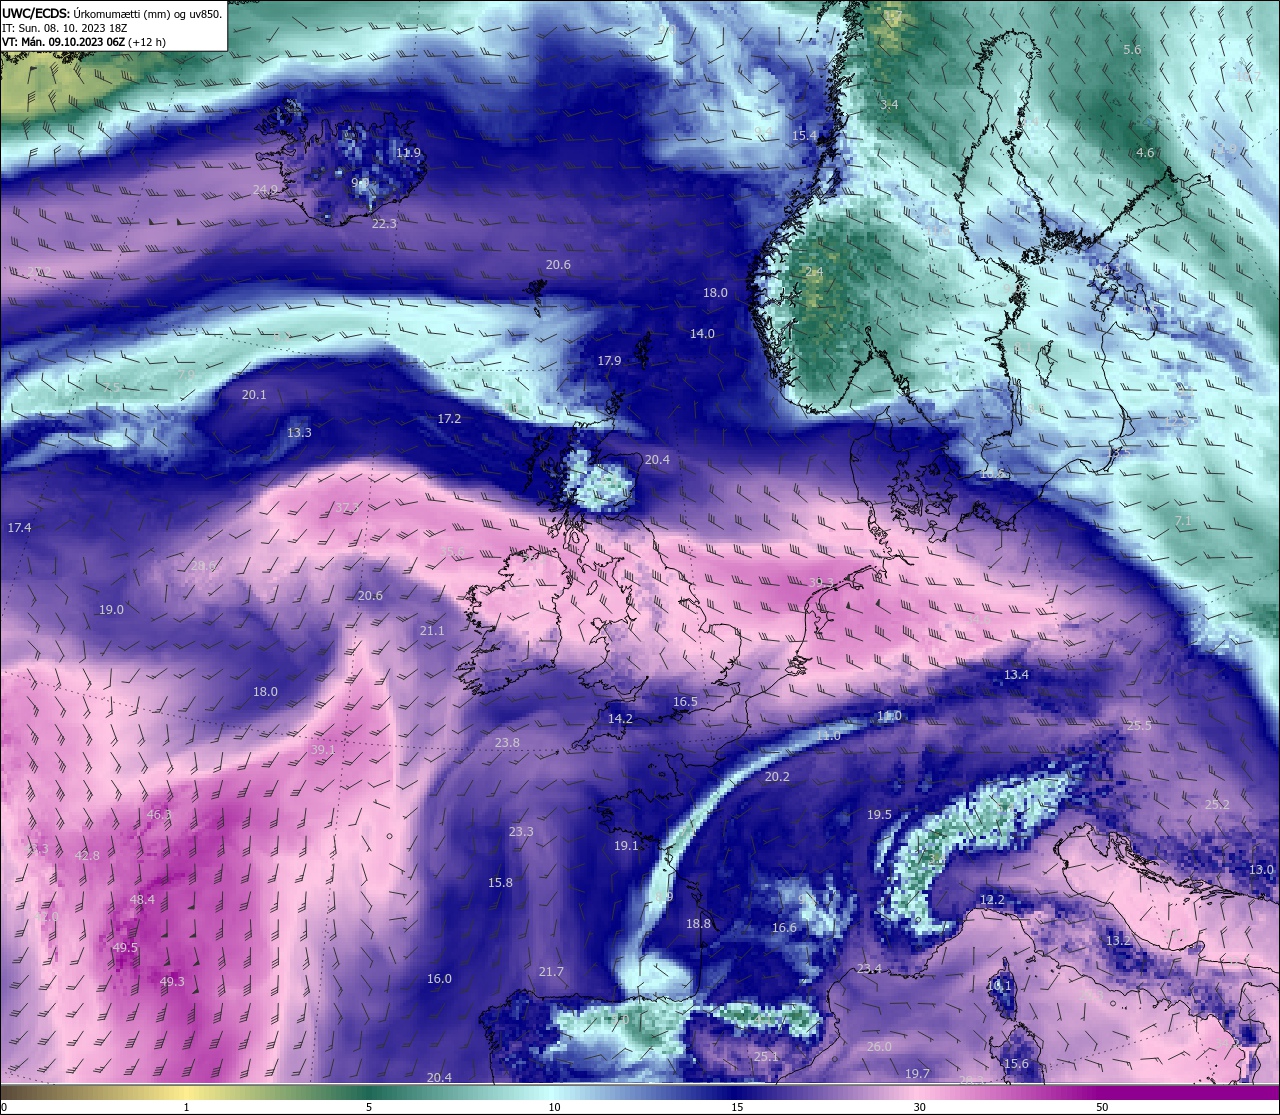Click the map value 18.8 over southwest France
The width and height of the screenshot is (1280, 1115).
(698, 924)
